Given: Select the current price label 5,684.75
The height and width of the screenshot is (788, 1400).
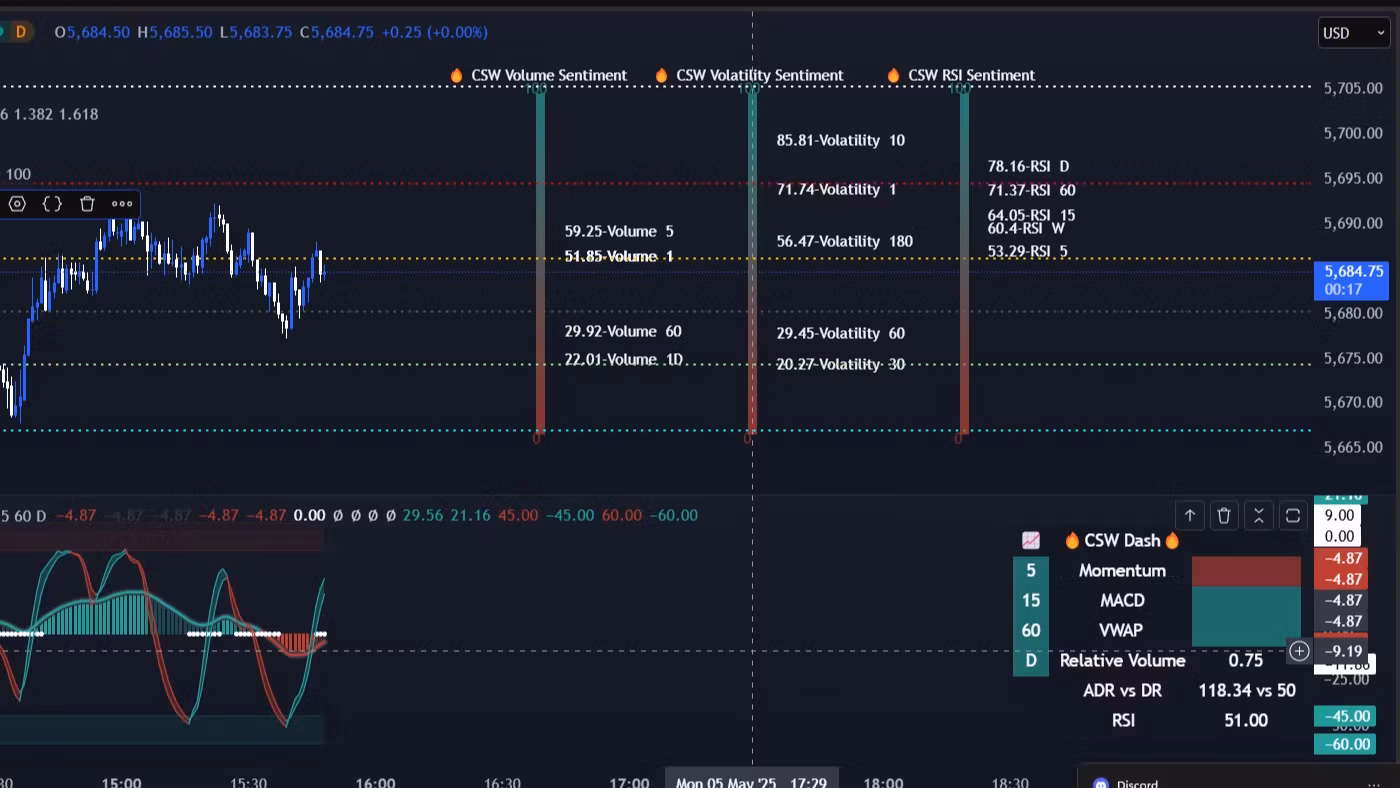Looking at the screenshot, I should (x=1352, y=280).
